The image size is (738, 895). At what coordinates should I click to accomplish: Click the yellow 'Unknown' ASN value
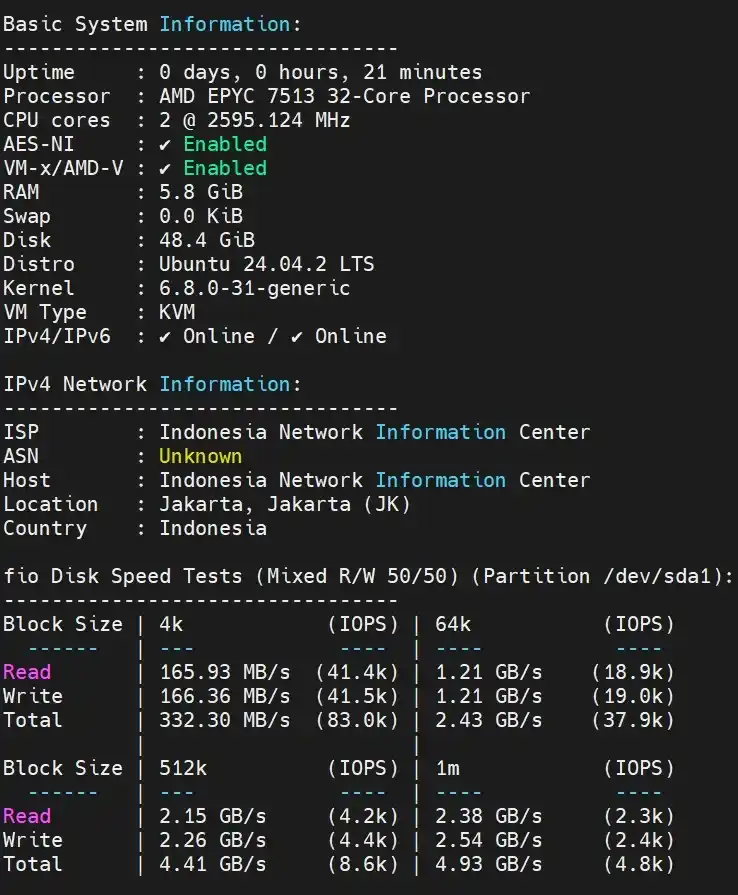pyautogui.click(x=200, y=456)
